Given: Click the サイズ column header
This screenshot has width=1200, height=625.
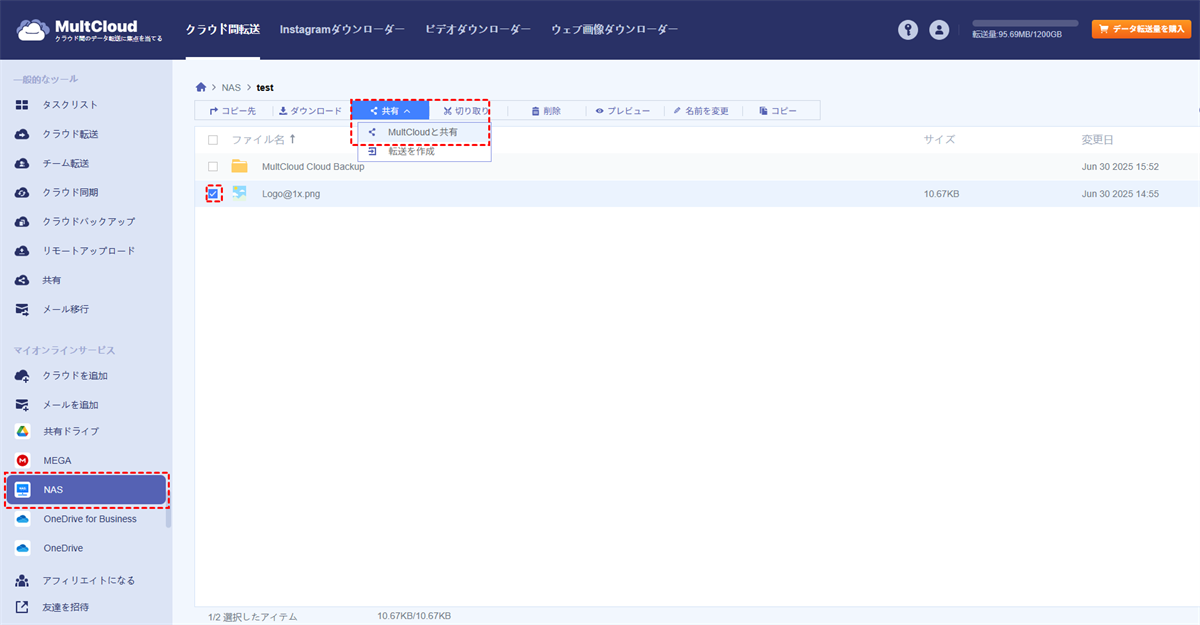Looking at the screenshot, I should click(939, 140).
